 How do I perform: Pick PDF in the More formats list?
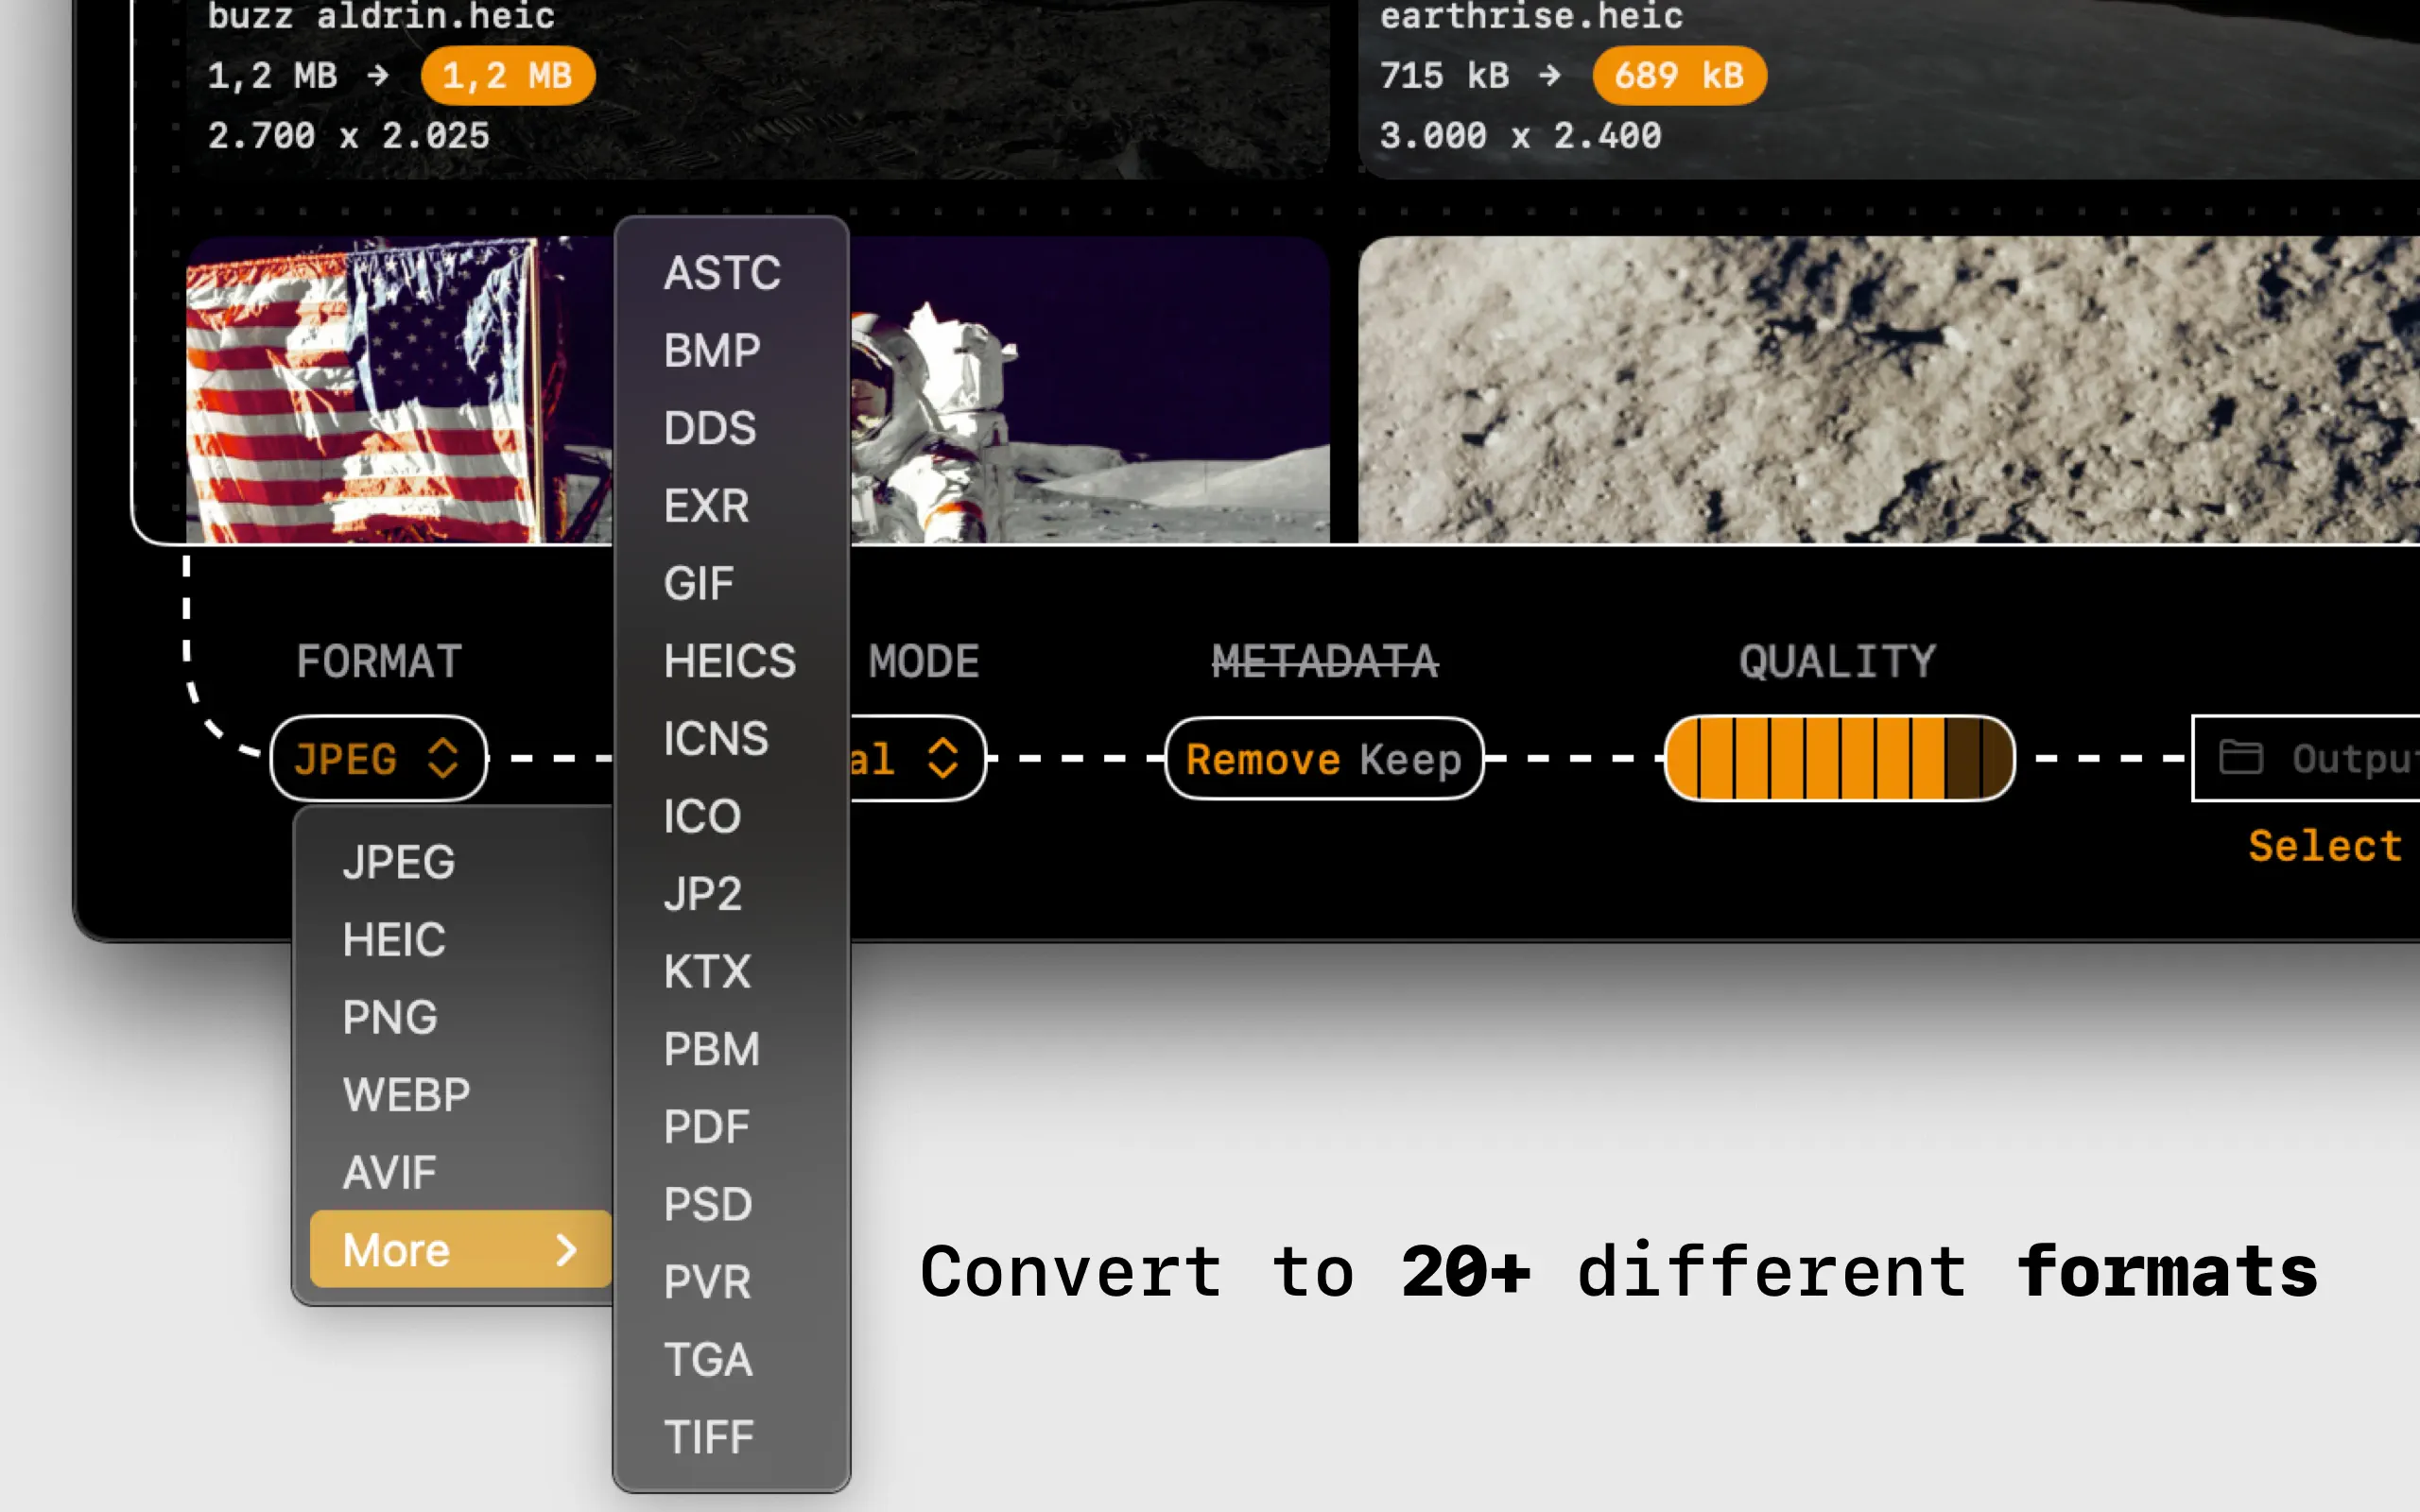pos(706,1127)
